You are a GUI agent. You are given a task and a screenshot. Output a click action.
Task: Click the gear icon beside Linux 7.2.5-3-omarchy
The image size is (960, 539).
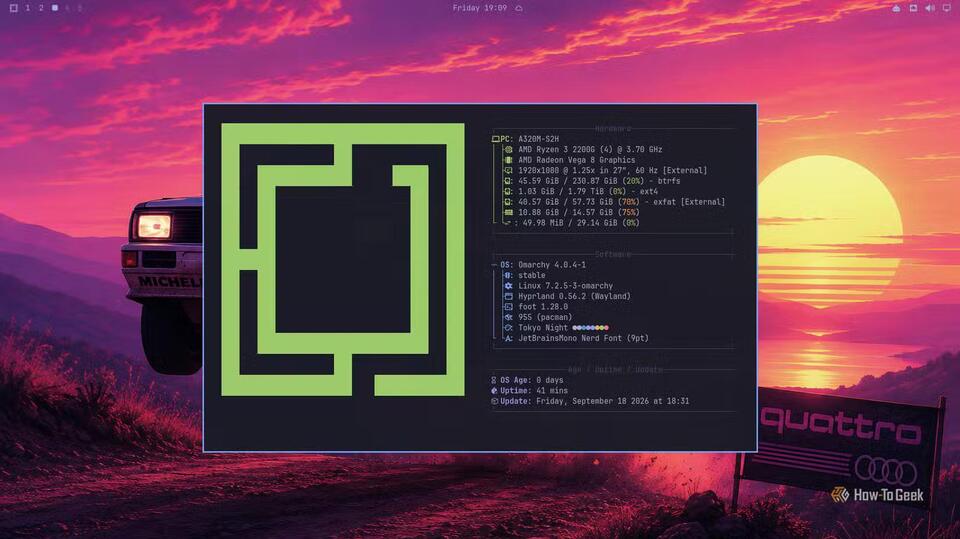coord(508,286)
